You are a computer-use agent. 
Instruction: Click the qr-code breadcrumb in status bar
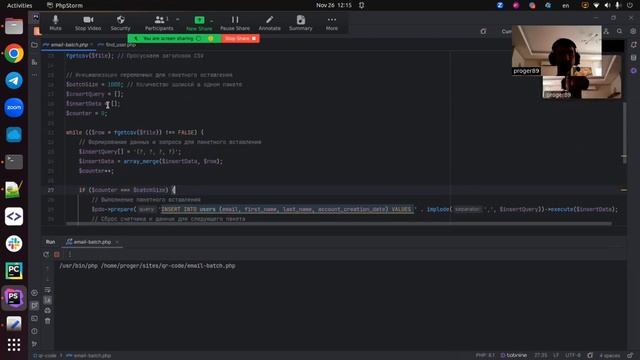[46, 356]
